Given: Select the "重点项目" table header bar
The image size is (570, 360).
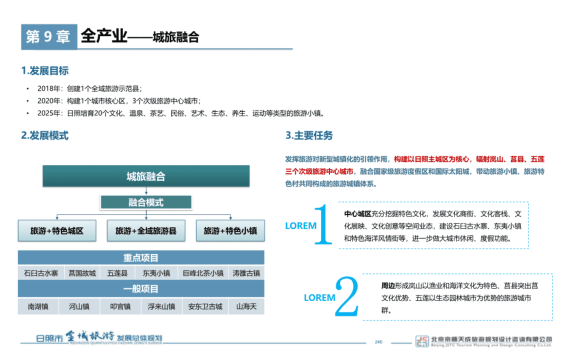Looking at the screenshot, I should point(141,258).
